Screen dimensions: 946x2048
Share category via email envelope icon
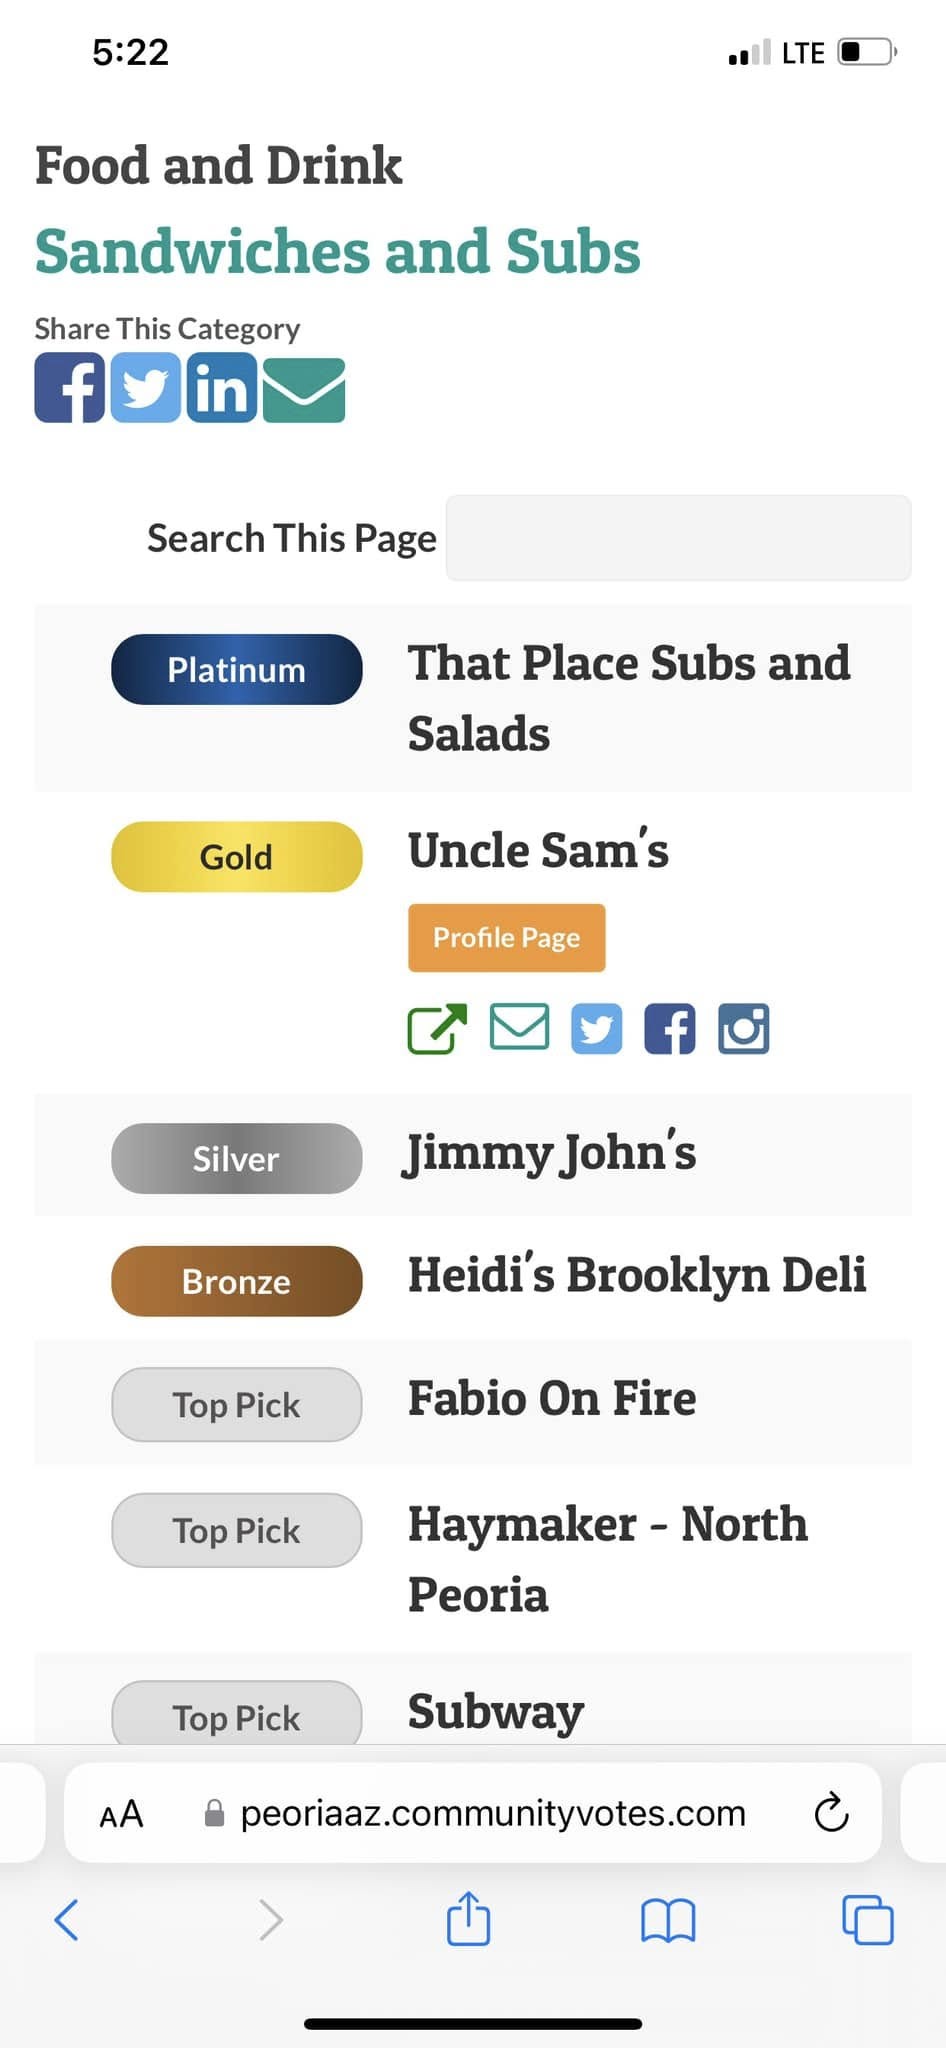click(304, 390)
